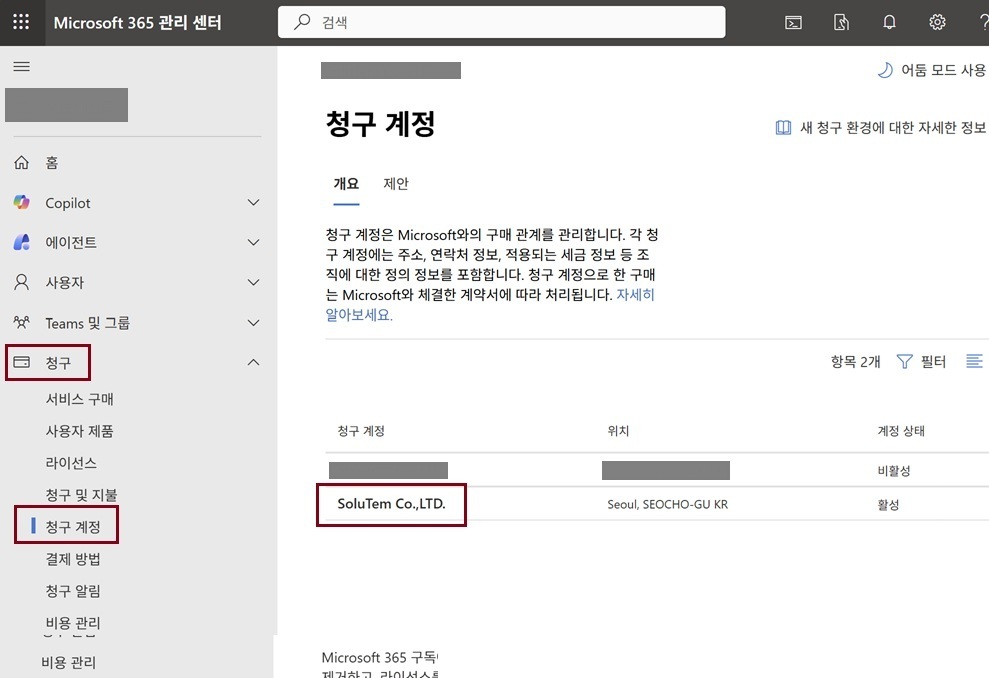Open 청구 알림 in sidebar

73,591
